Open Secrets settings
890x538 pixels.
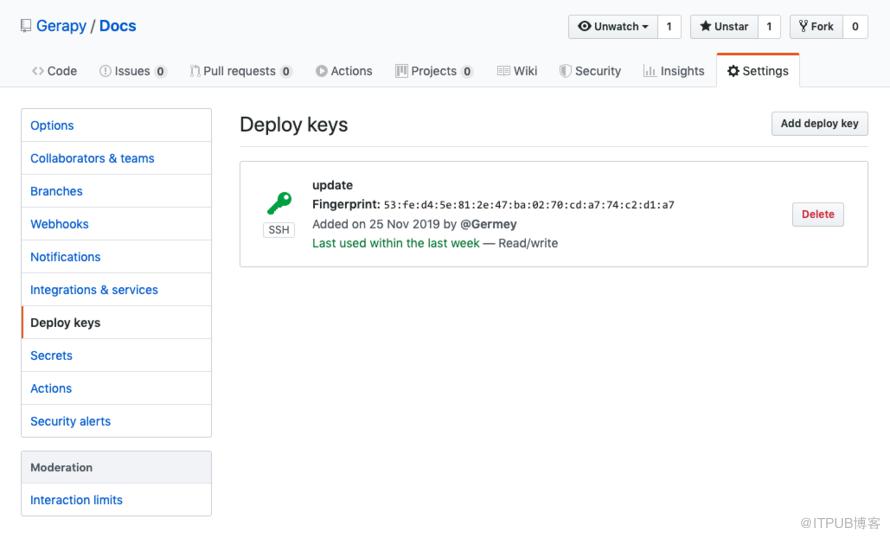pos(116,356)
